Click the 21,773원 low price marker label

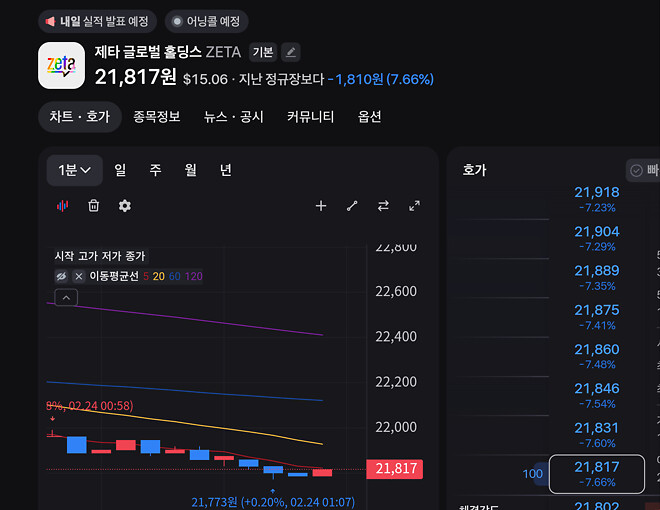pos(273,502)
